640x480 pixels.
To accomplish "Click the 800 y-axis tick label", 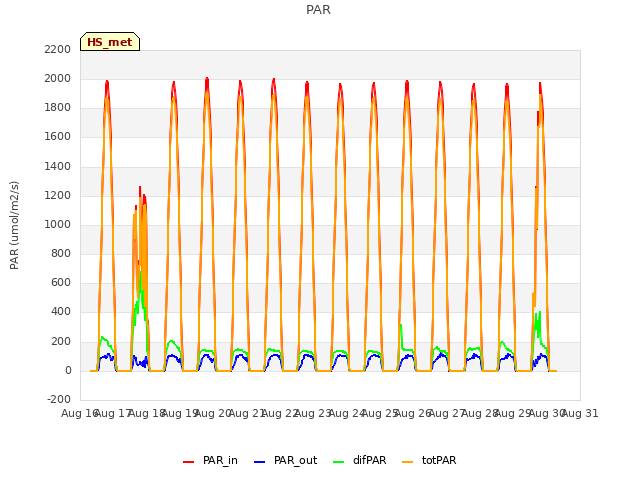I will 61,253.
